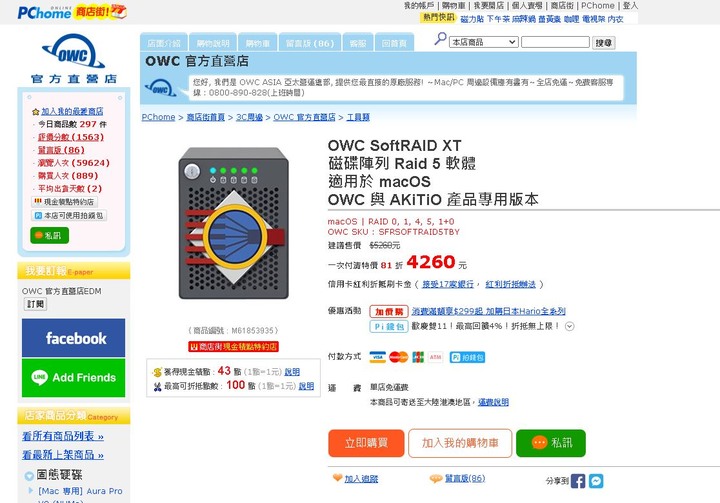Click the search magnifier icon

(440, 39)
